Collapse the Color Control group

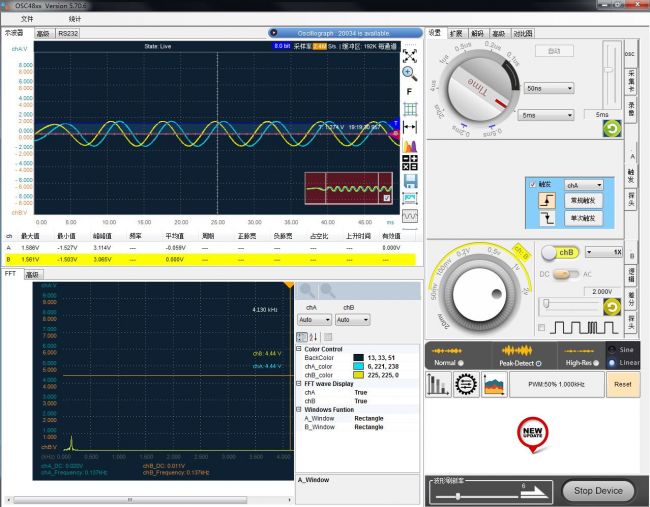(299, 349)
